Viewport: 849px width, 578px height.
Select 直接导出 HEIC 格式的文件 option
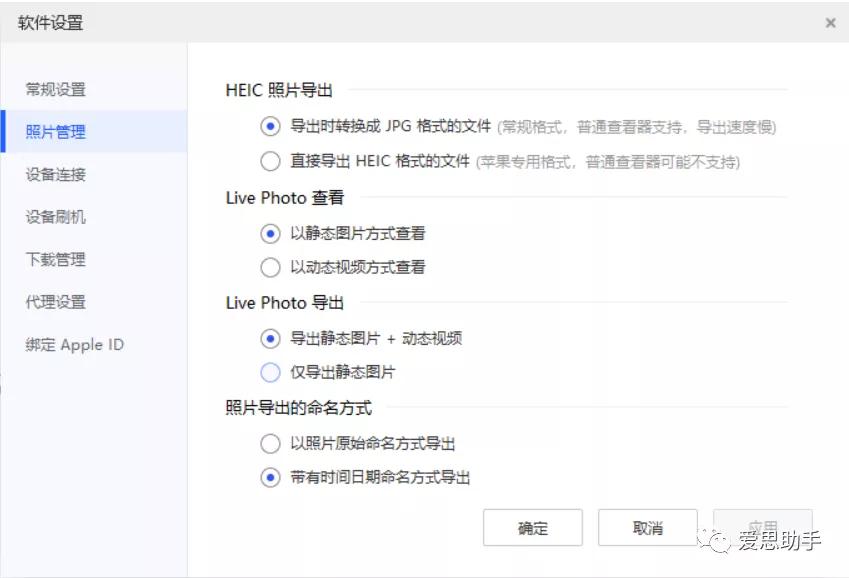[269, 160]
